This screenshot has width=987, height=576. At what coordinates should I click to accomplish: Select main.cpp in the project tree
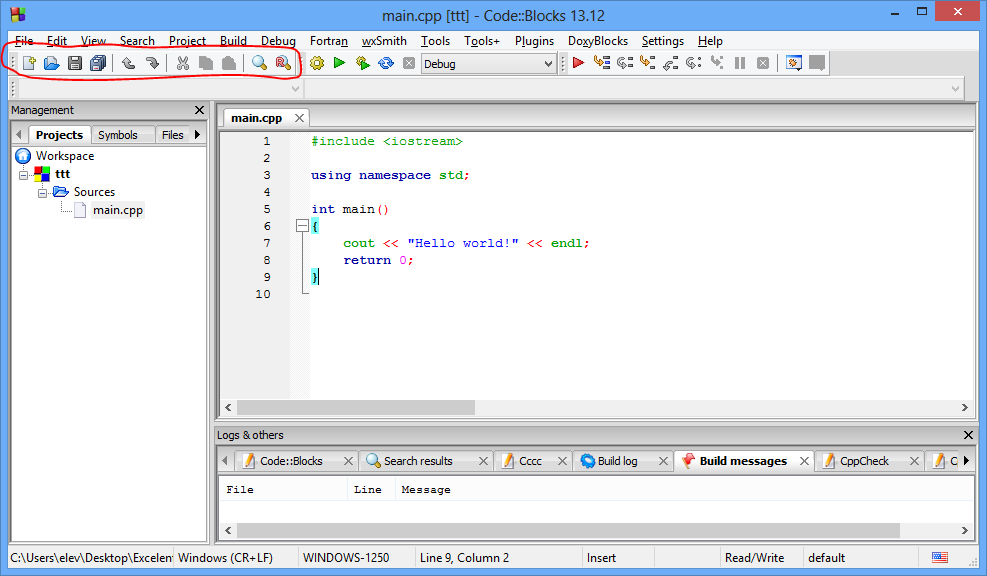tap(118, 210)
